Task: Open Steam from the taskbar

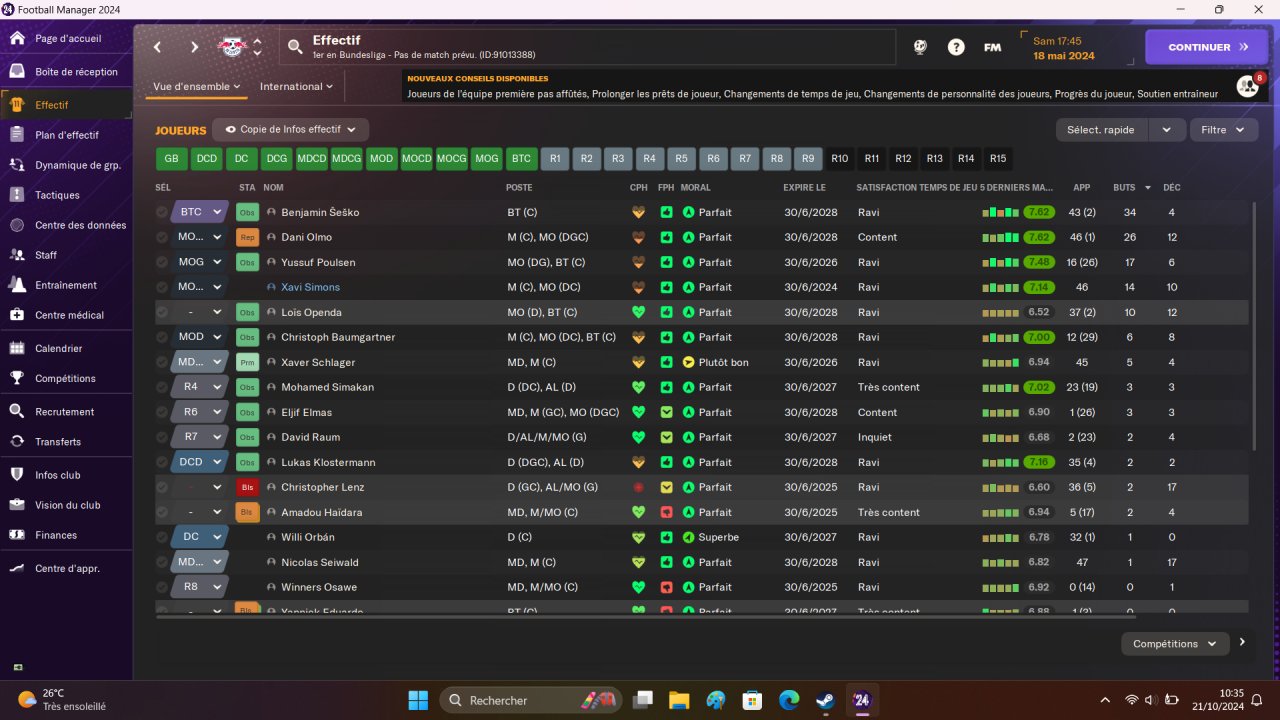Action: pyautogui.click(x=826, y=700)
